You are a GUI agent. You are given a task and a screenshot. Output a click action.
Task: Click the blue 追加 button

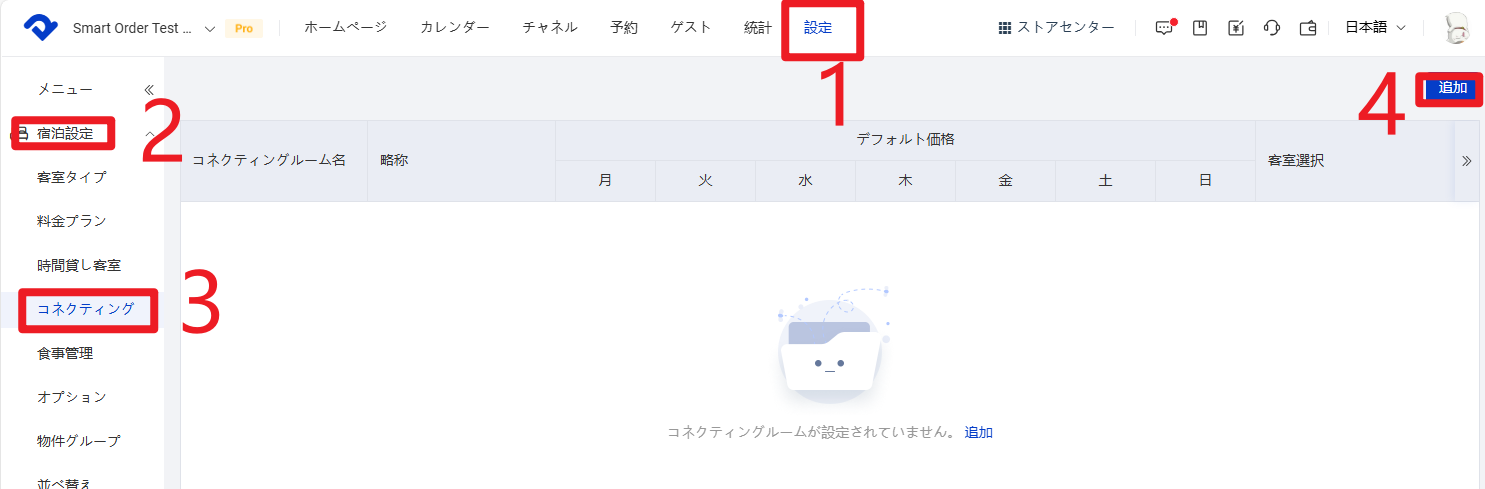point(1452,88)
